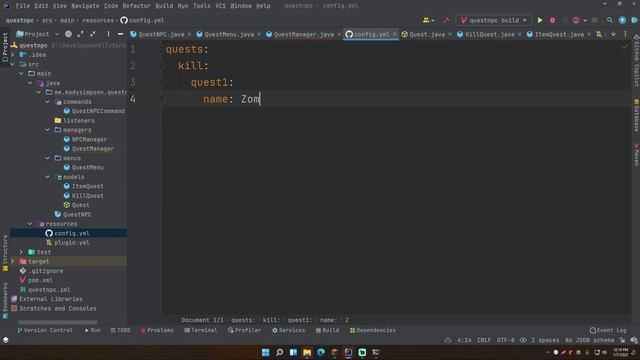The image size is (640, 360).
Task: Show the hidden editor tabs list
Action: (x=613, y=34)
